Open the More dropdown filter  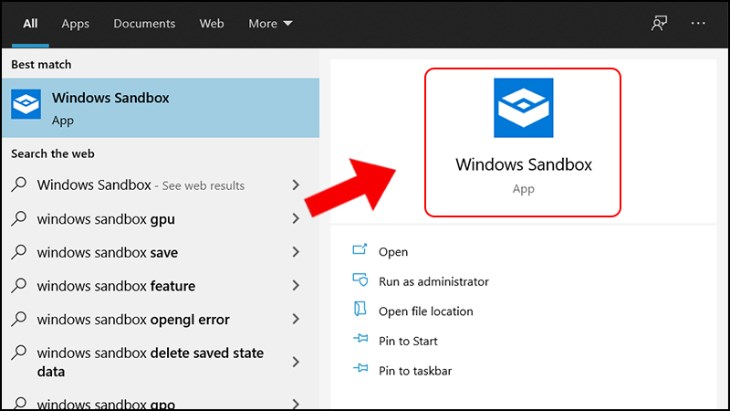[270, 23]
